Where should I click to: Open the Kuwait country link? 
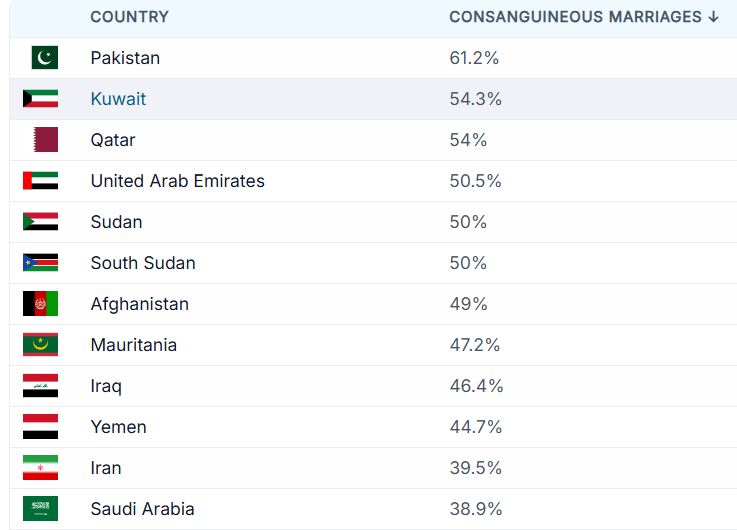tap(118, 99)
